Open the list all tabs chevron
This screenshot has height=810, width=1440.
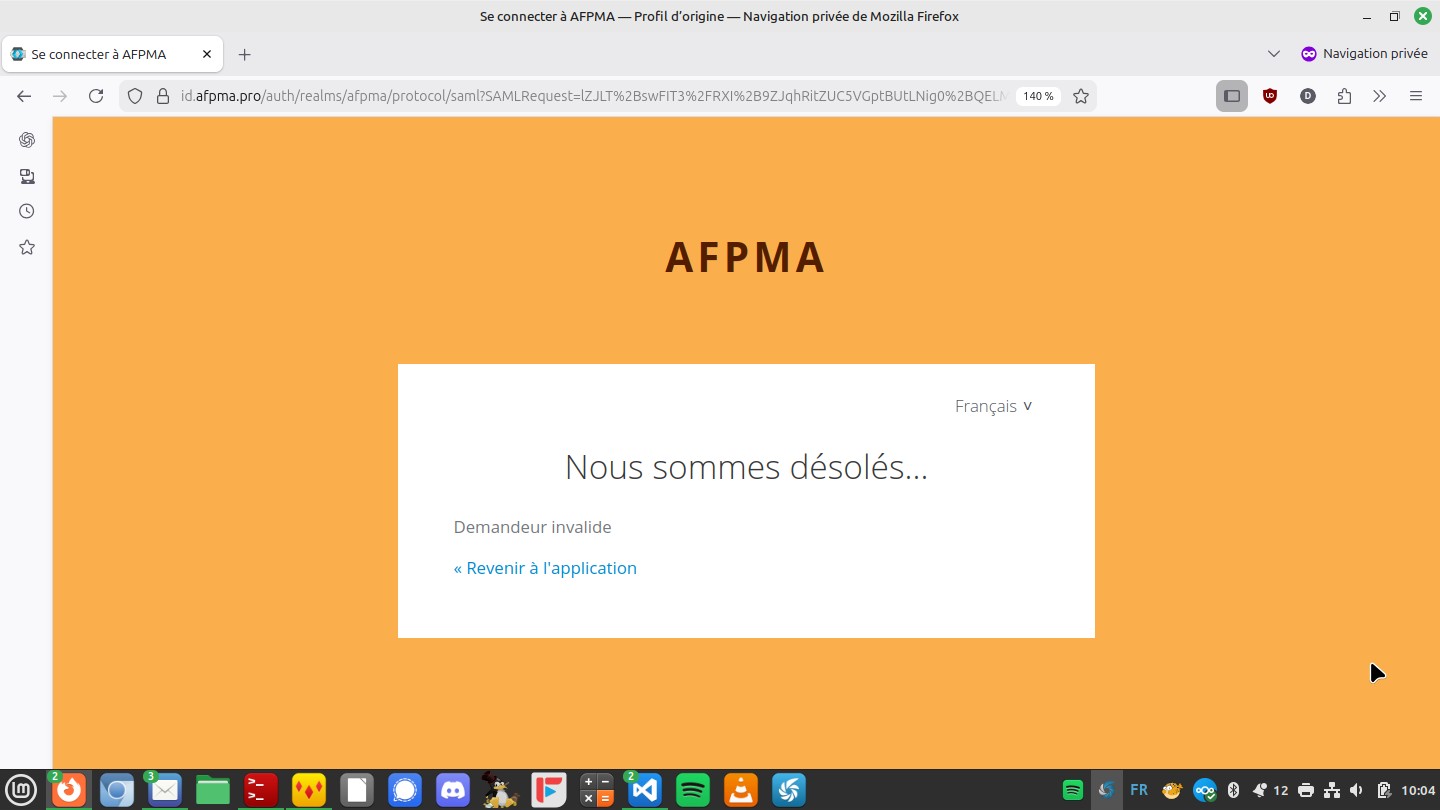[x=1273, y=54]
